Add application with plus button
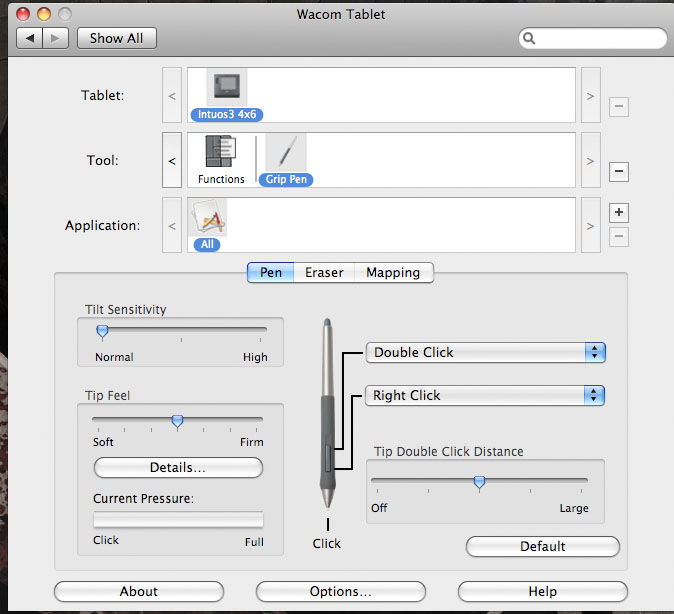Image resolution: width=674 pixels, height=614 pixels. pyautogui.click(x=619, y=212)
